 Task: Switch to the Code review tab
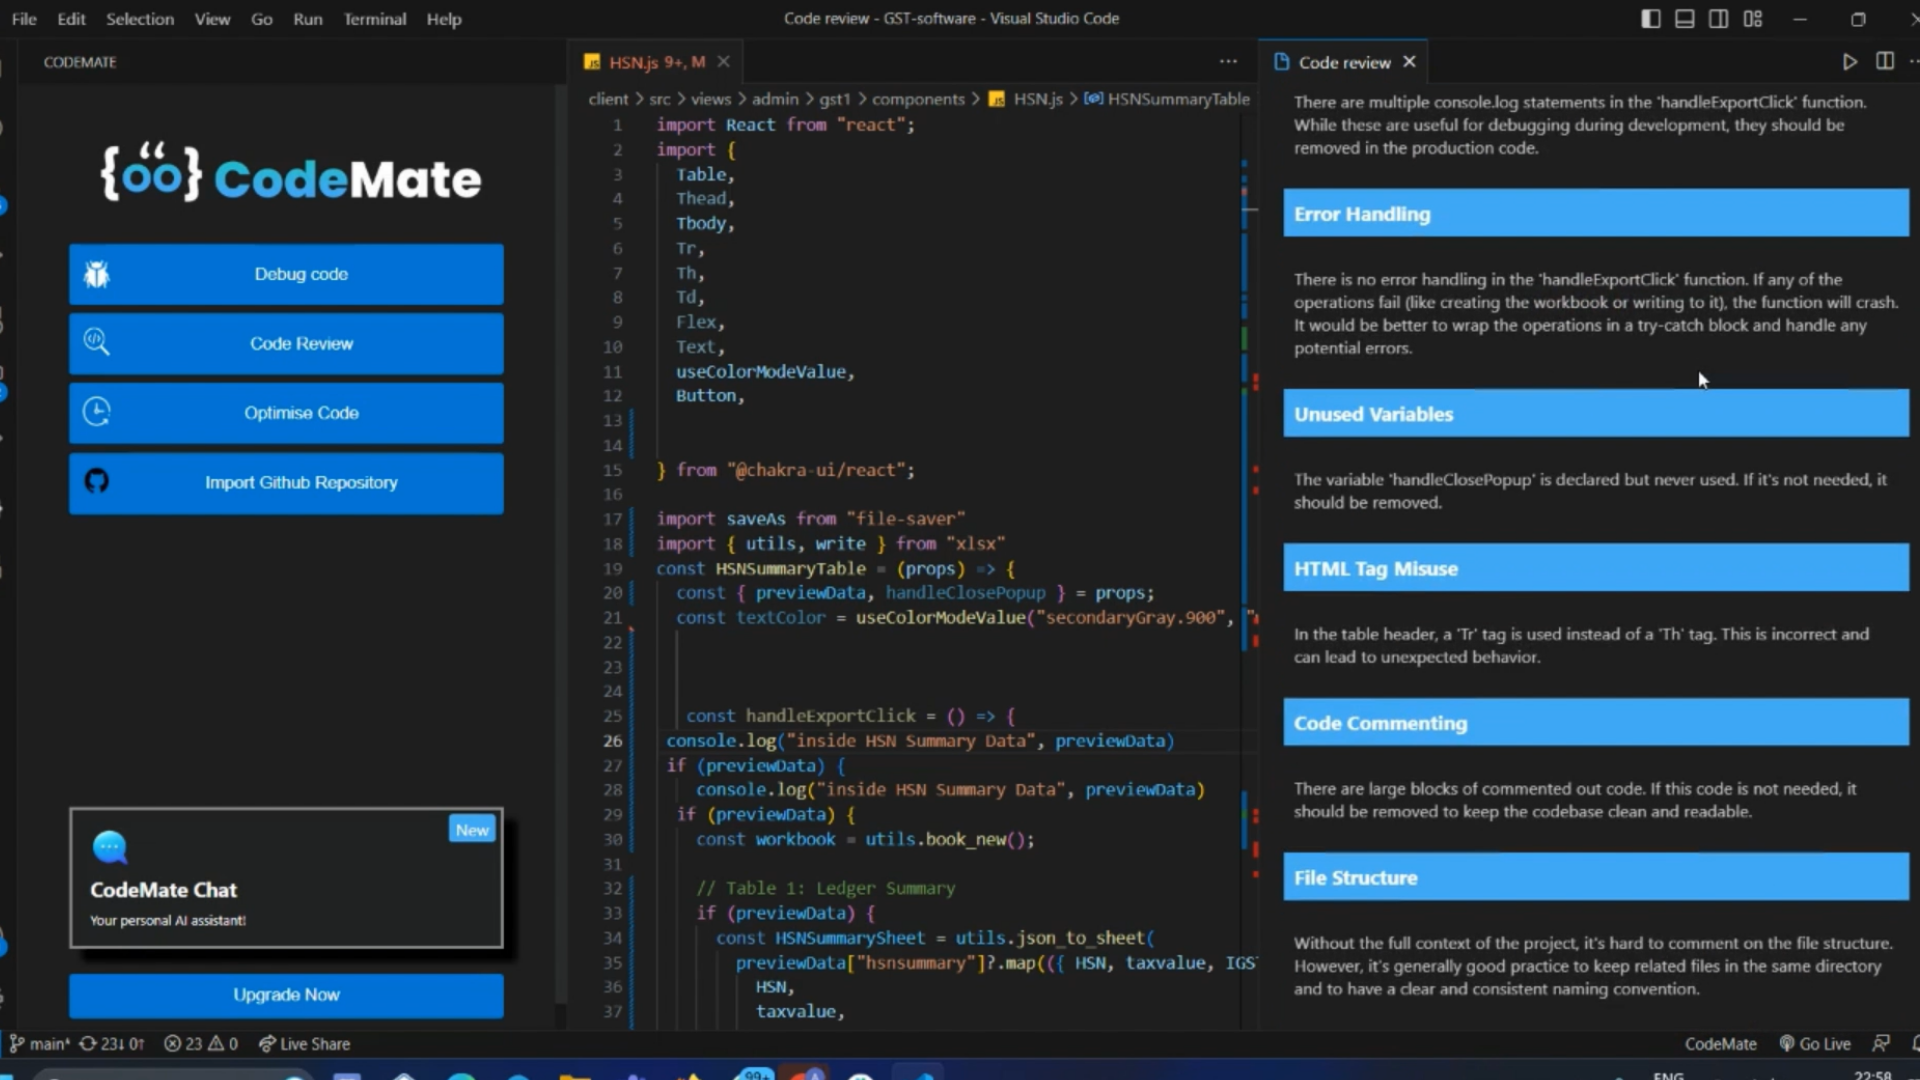pyautogui.click(x=1344, y=62)
